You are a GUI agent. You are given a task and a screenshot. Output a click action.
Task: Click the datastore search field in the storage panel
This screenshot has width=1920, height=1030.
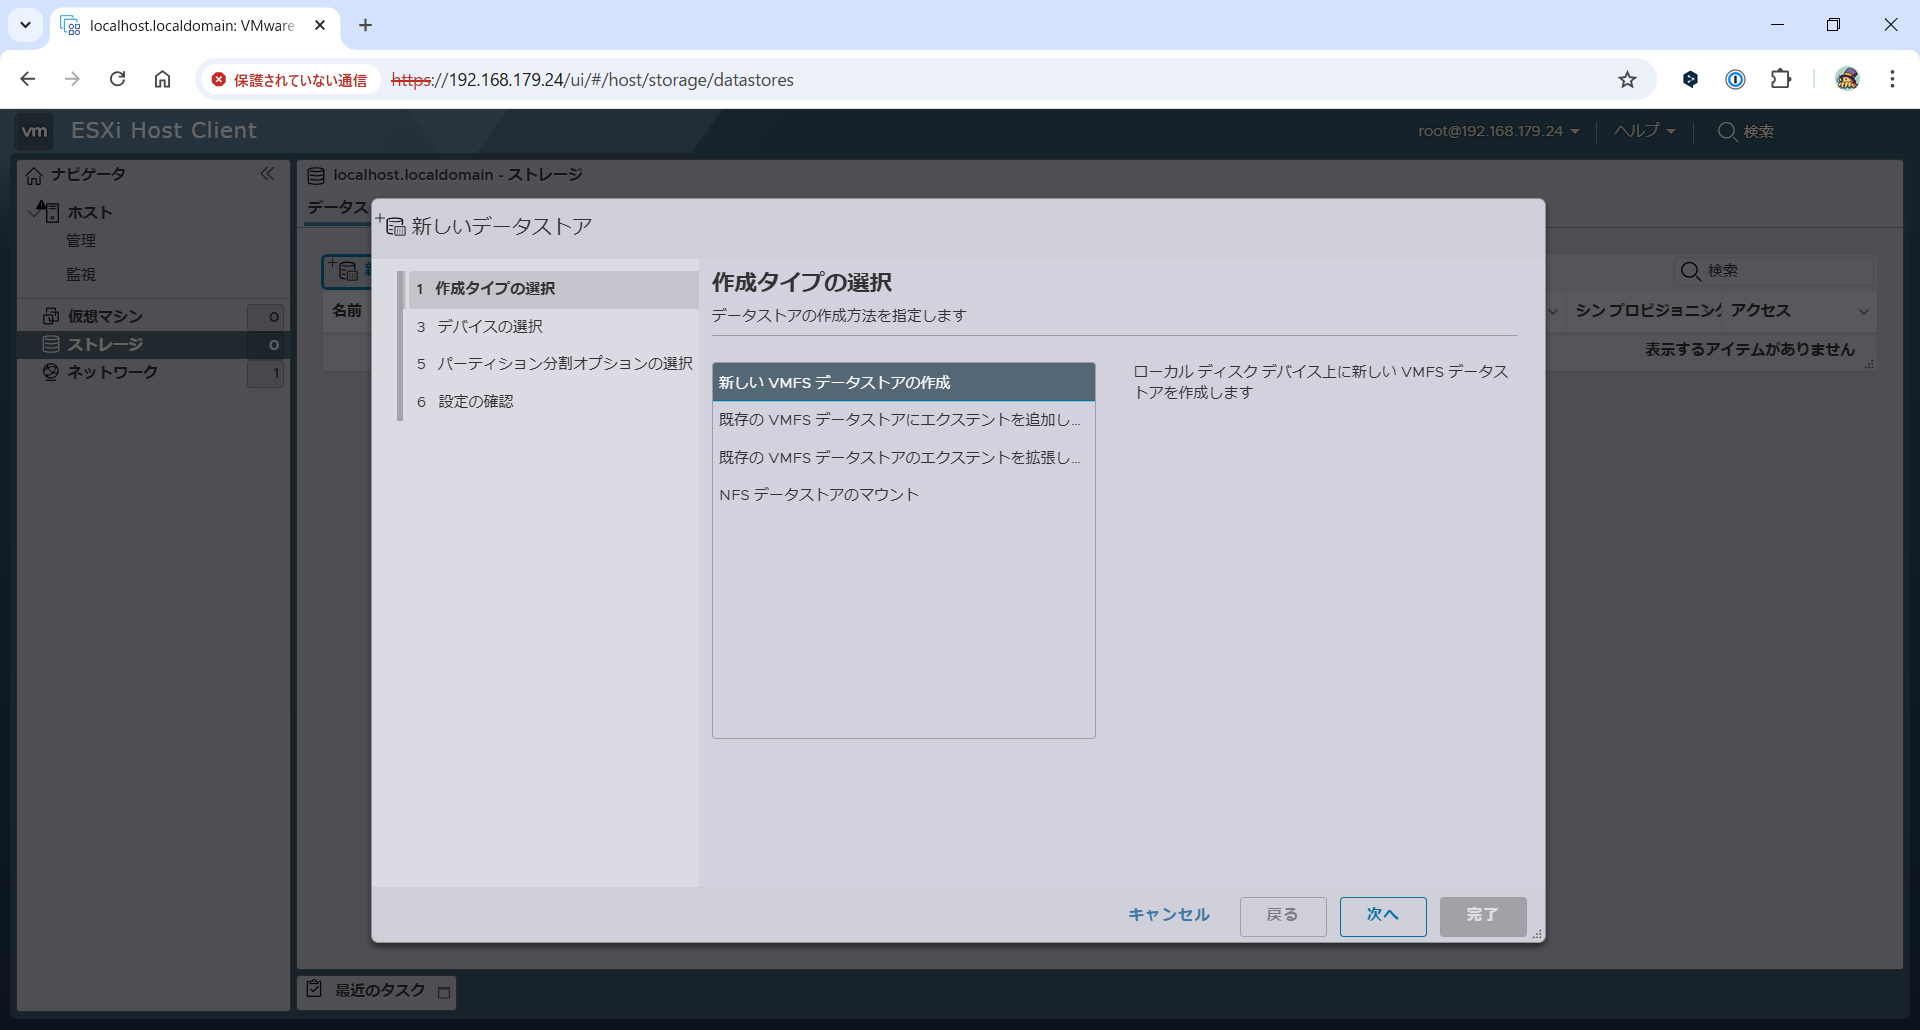coord(1774,271)
